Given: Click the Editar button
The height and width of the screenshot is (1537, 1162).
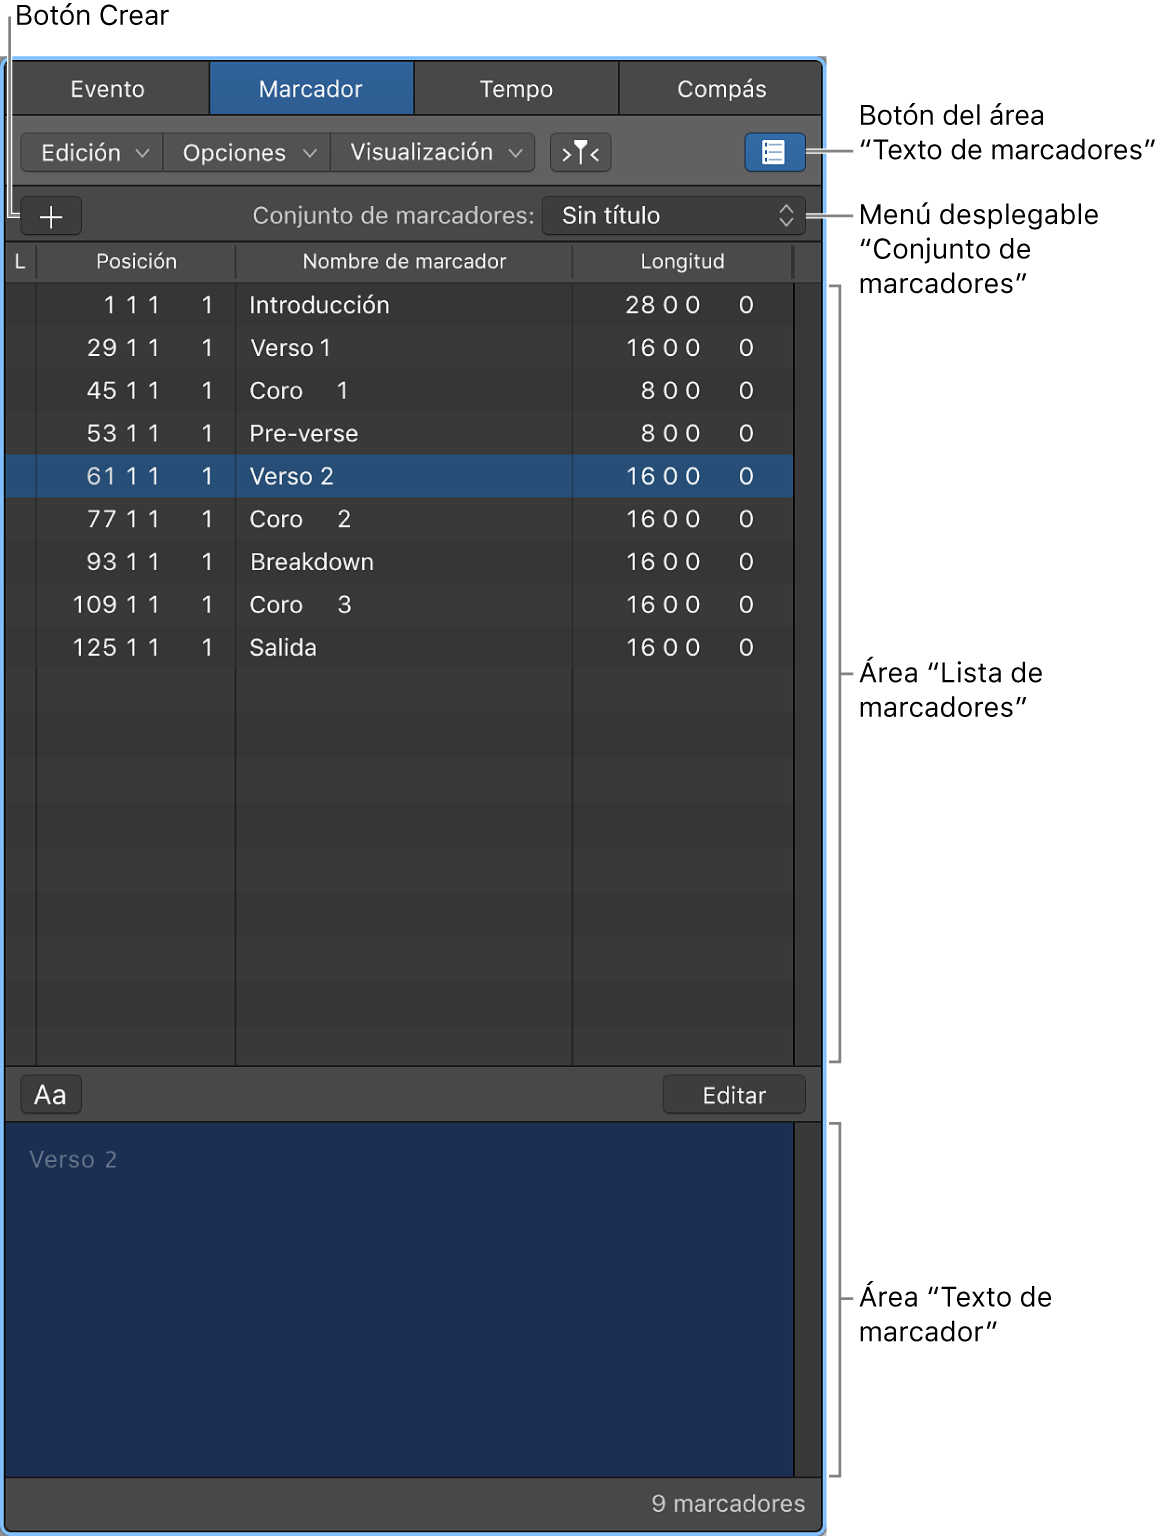Looking at the screenshot, I should tap(734, 1093).
